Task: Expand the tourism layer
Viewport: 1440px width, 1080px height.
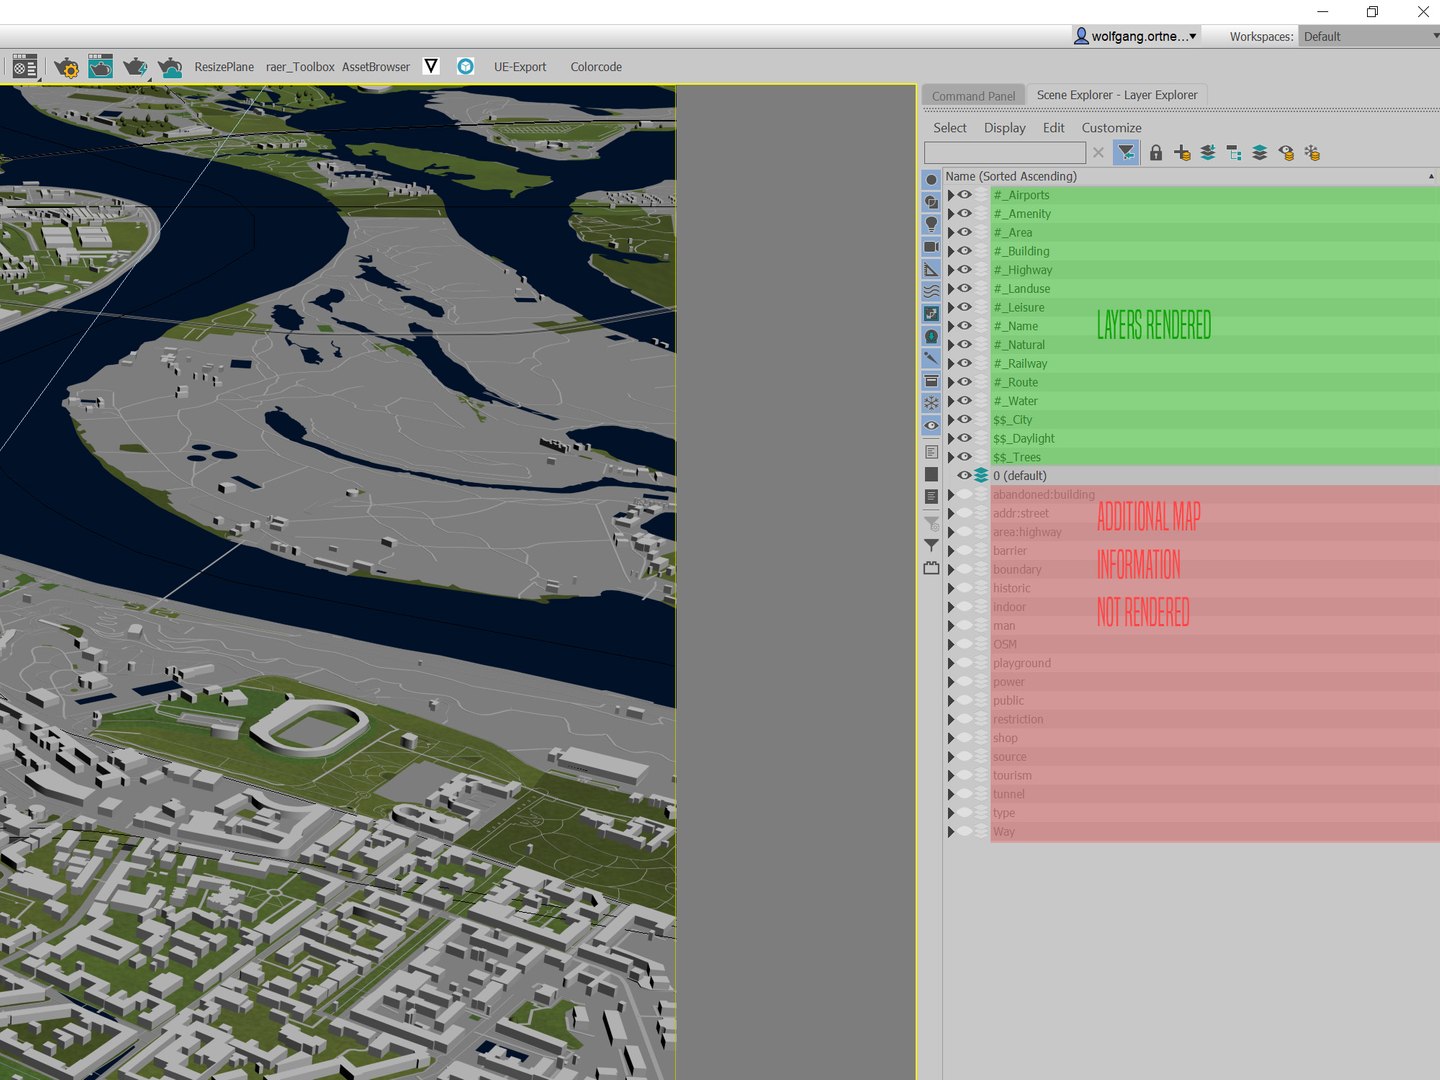Action: [952, 776]
